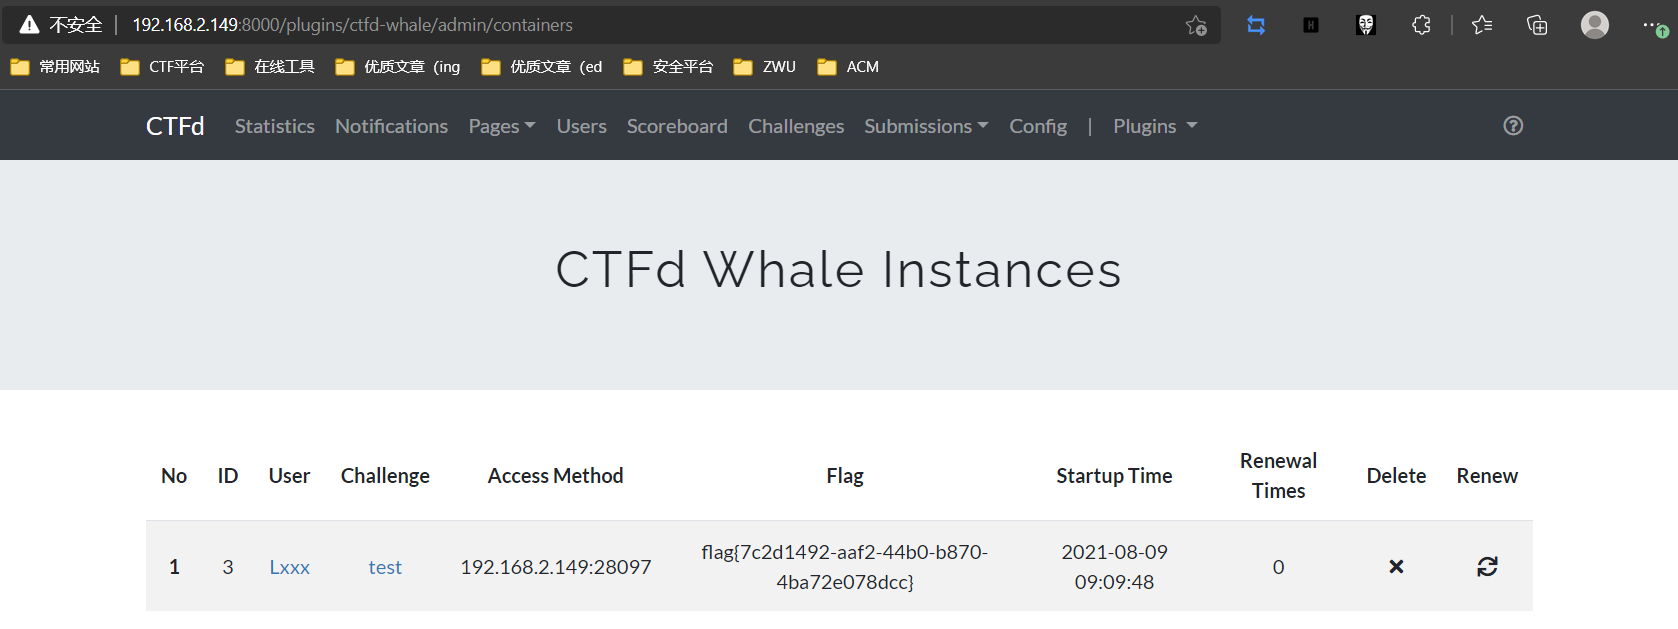Open the CTF平台 bookmark folder

(162, 67)
